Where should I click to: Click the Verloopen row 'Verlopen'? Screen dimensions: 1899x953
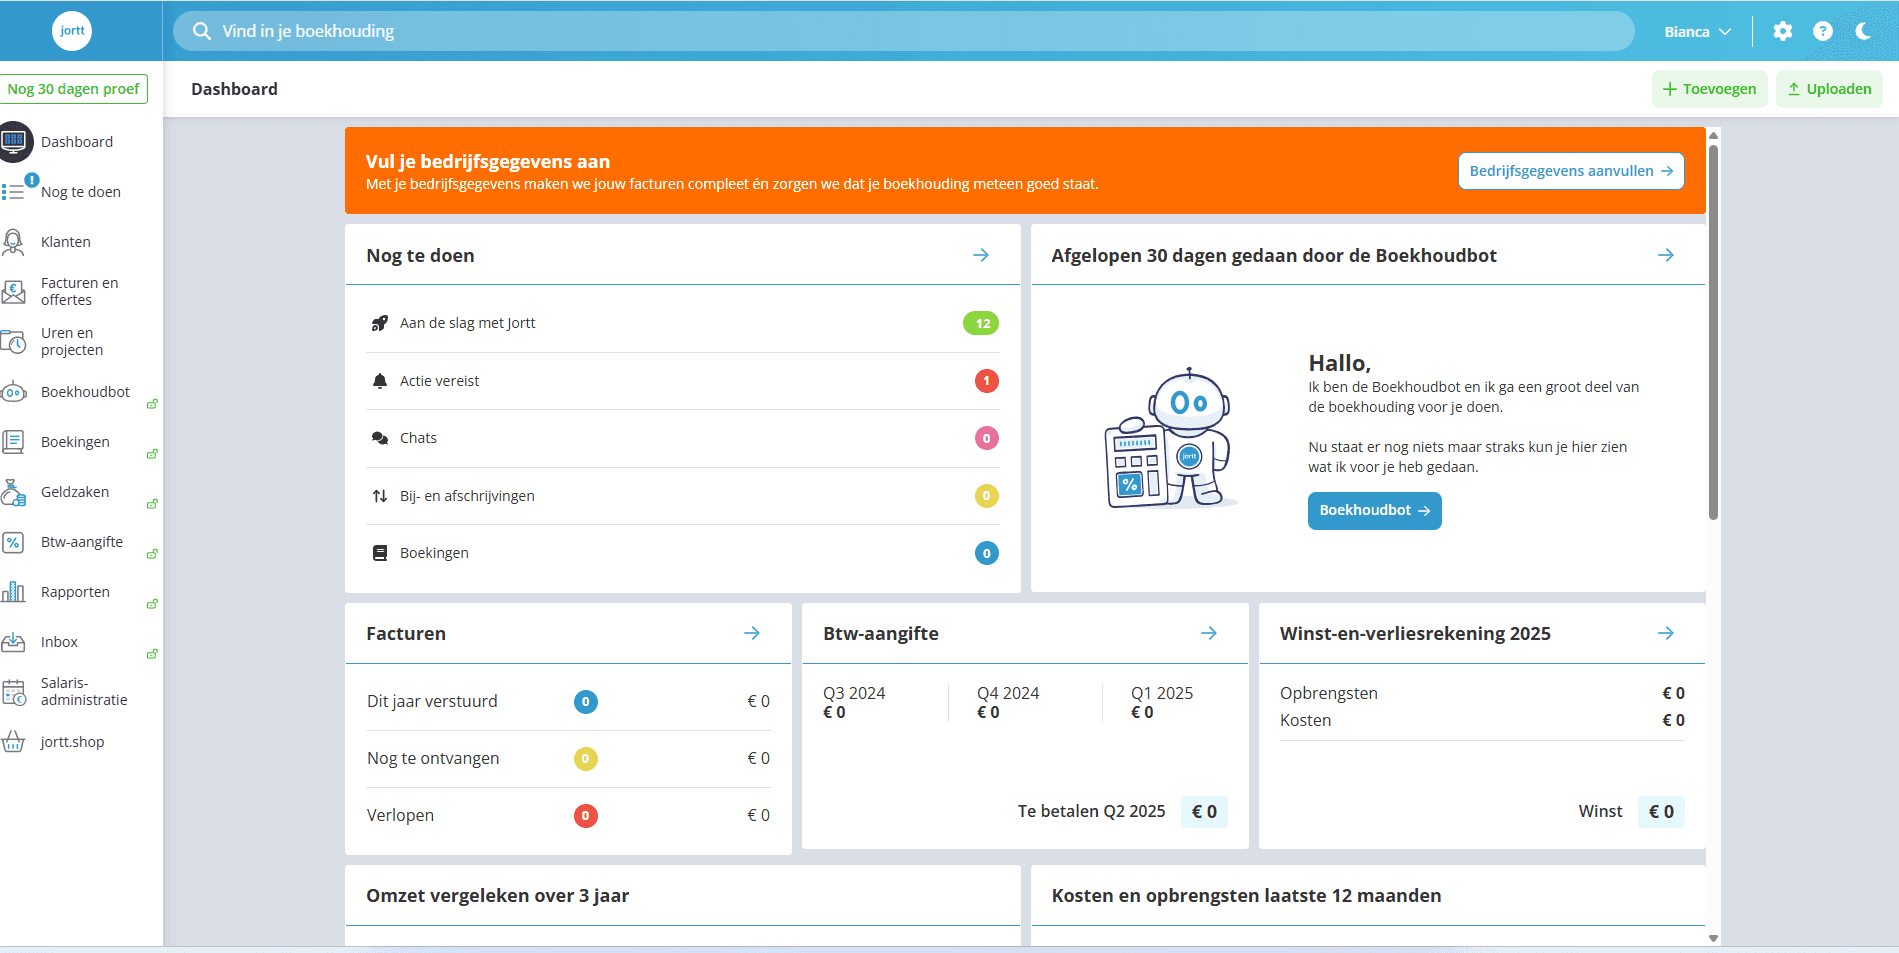(568, 816)
